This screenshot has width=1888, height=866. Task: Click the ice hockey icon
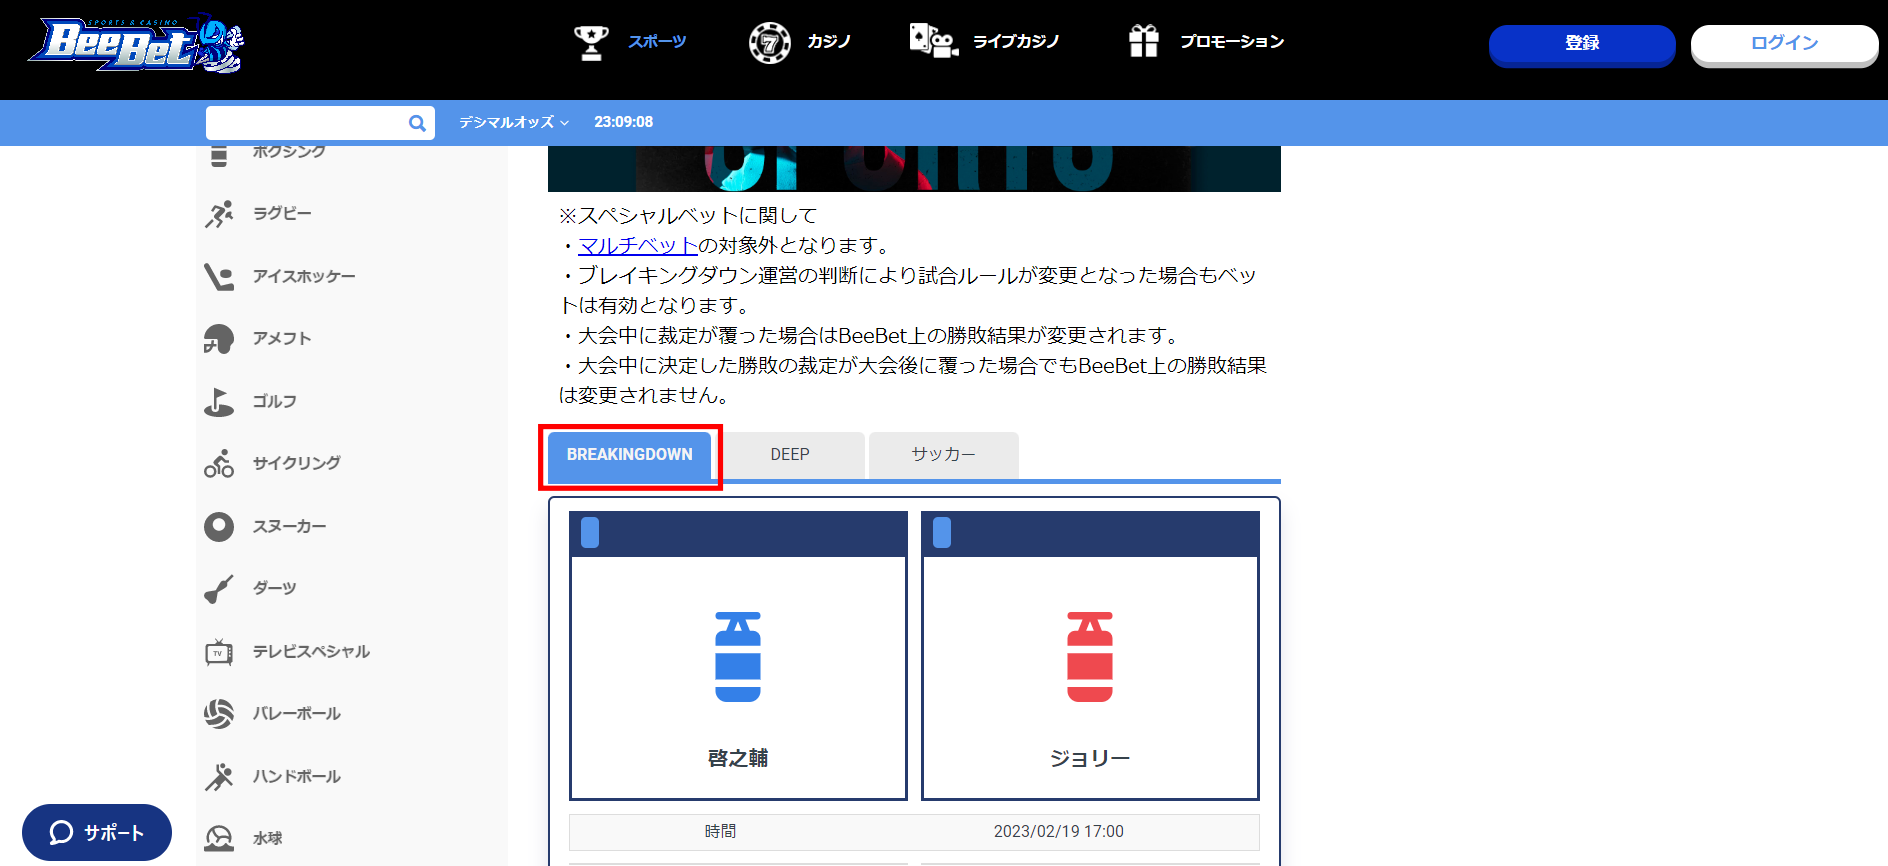(x=219, y=276)
